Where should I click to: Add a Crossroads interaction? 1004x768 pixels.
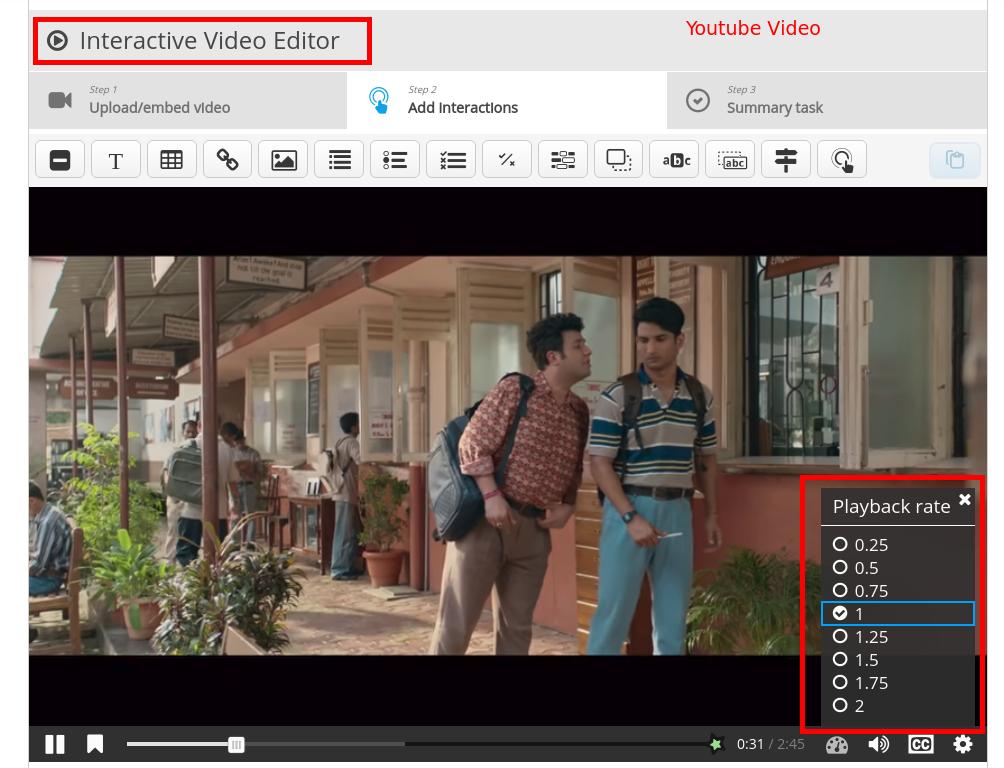pyautogui.click(x=786, y=159)
